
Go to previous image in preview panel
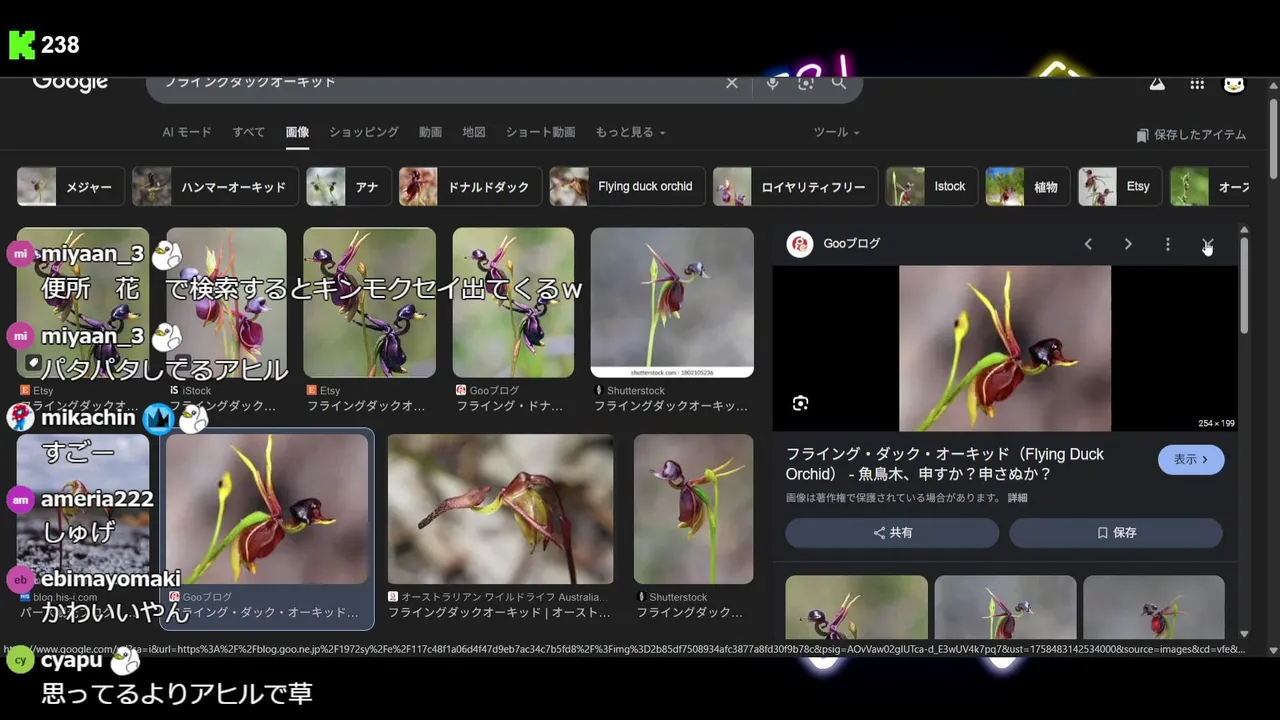(x=1088, y=244)
